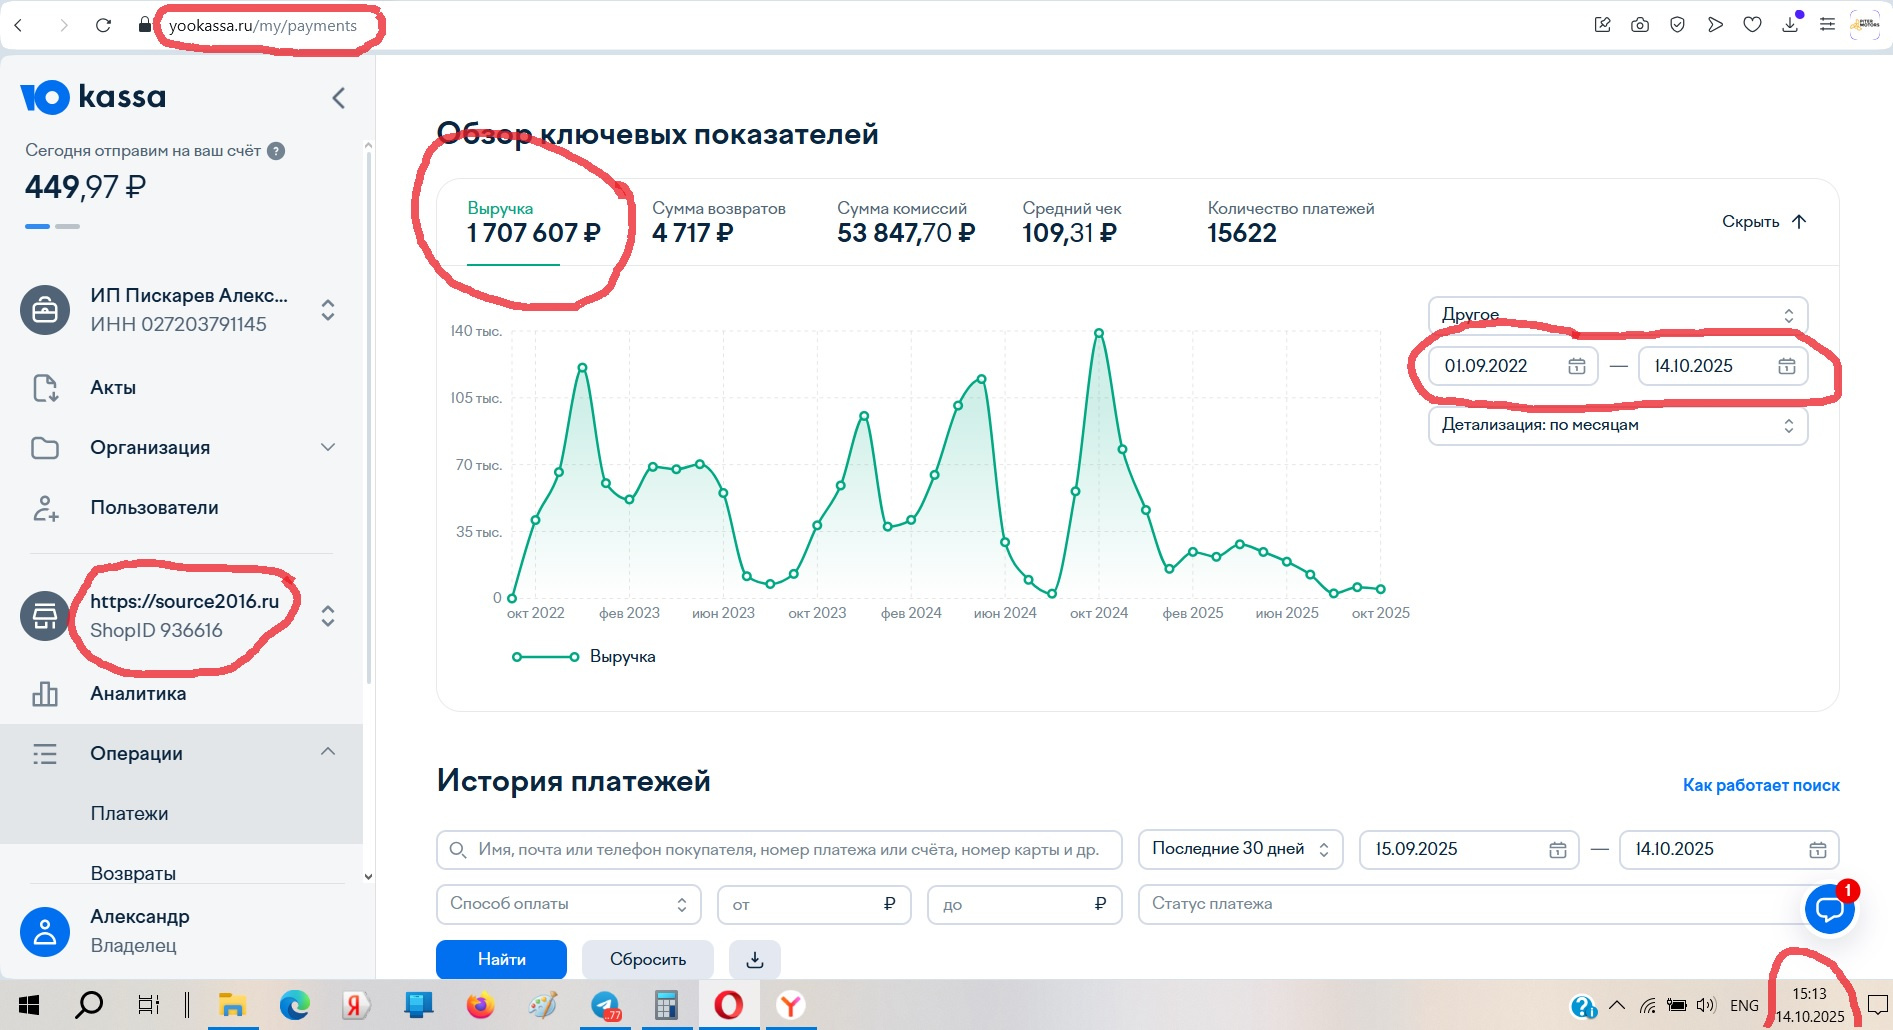Click the YooKassa logo
This screenshot has width=1893, height=1030.
click(93, 97)
